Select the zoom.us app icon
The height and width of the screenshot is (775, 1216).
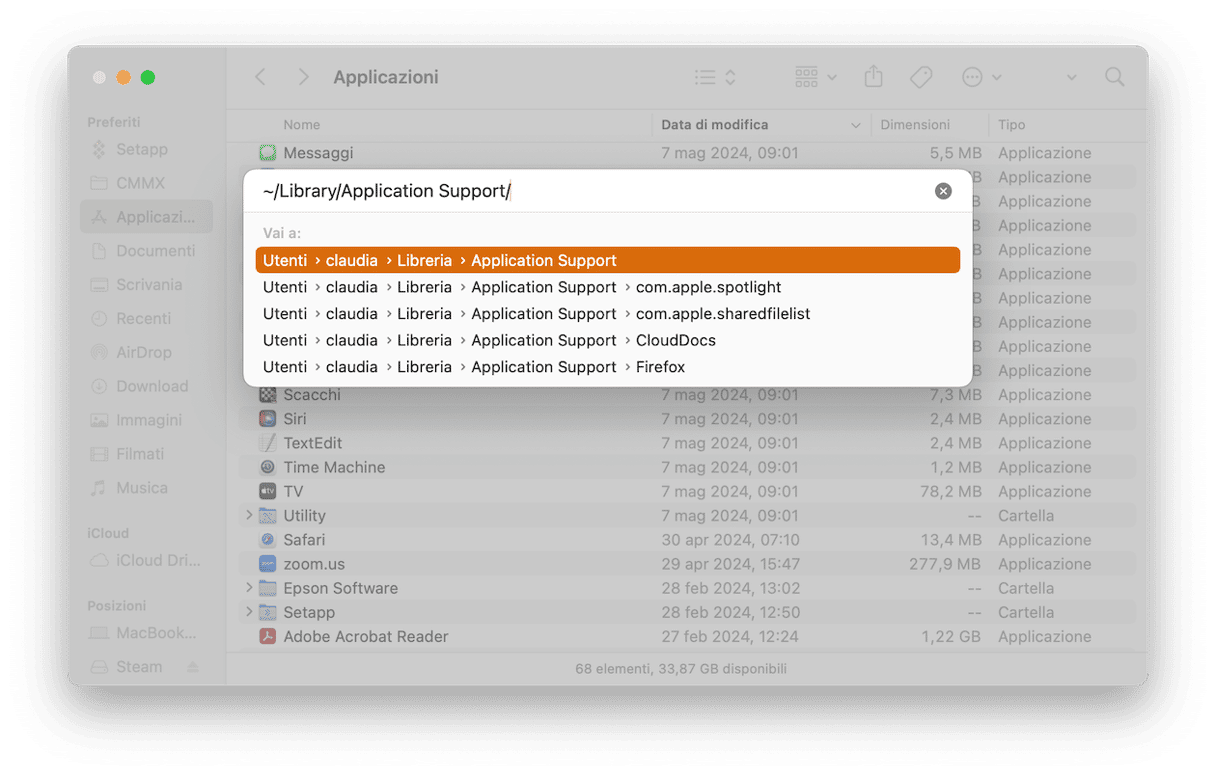267,564
